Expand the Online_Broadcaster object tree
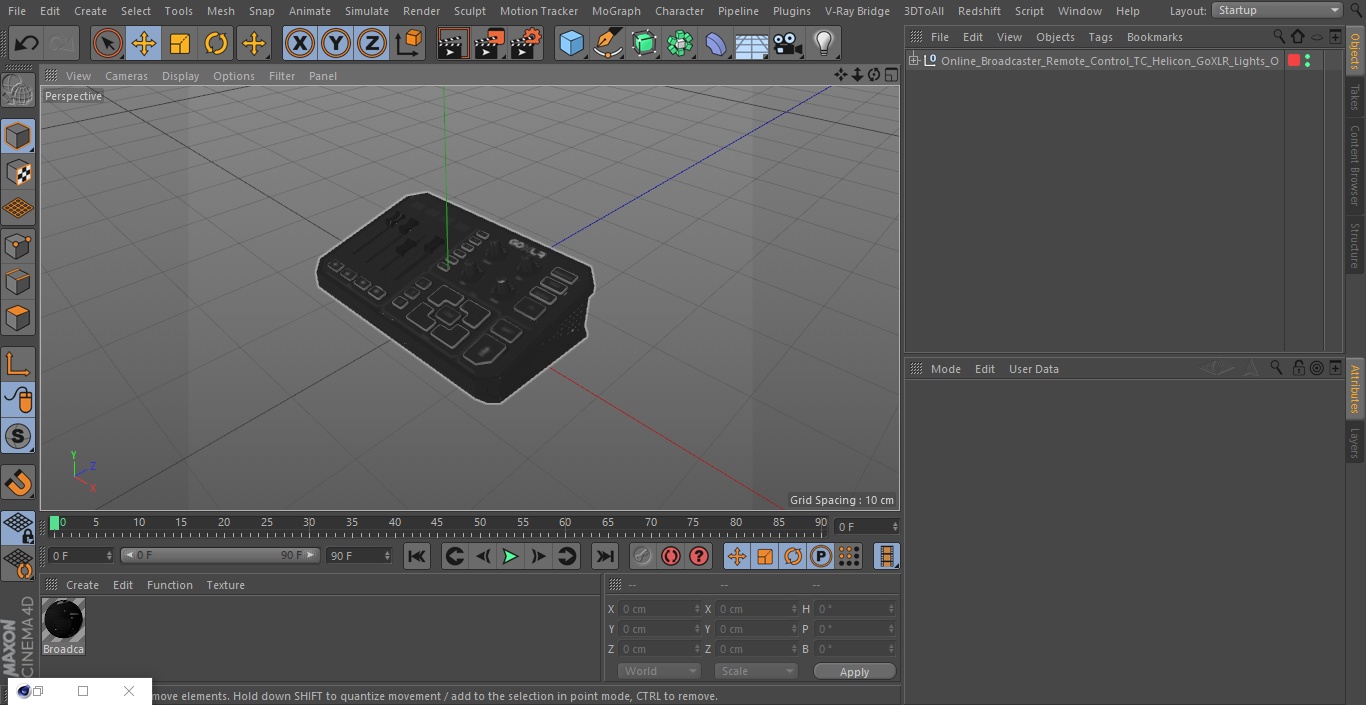The image size is (1366, 705). click(913, 61)
